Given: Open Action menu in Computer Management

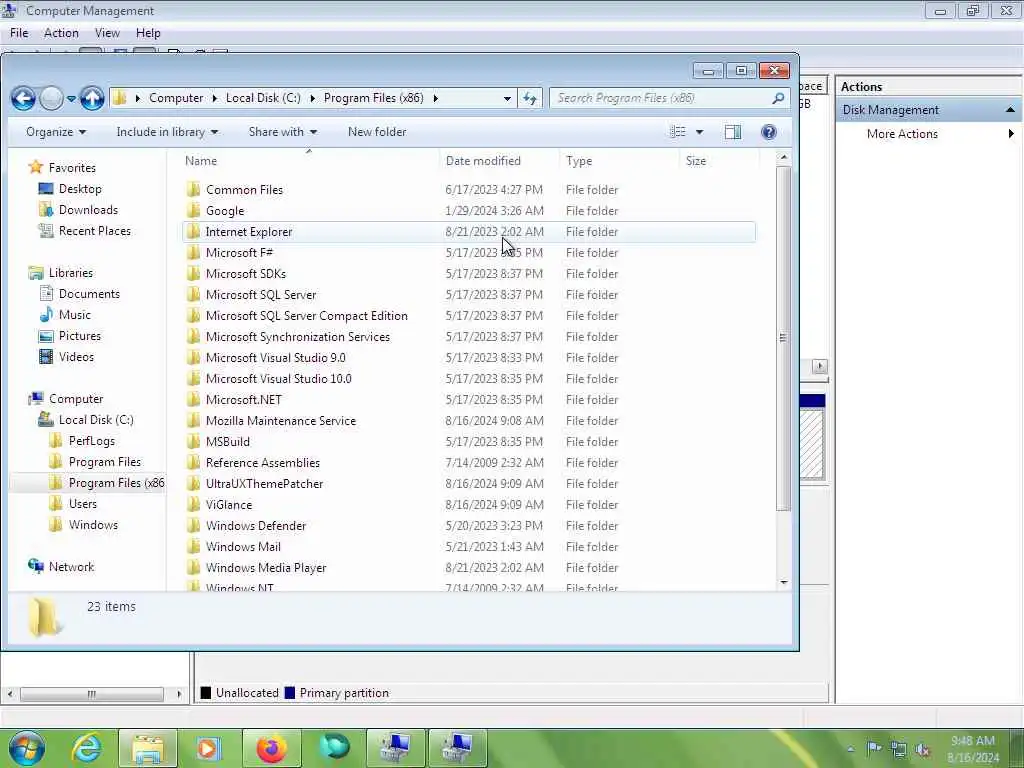Looking at the screenshot, I should tap(61, 33).
